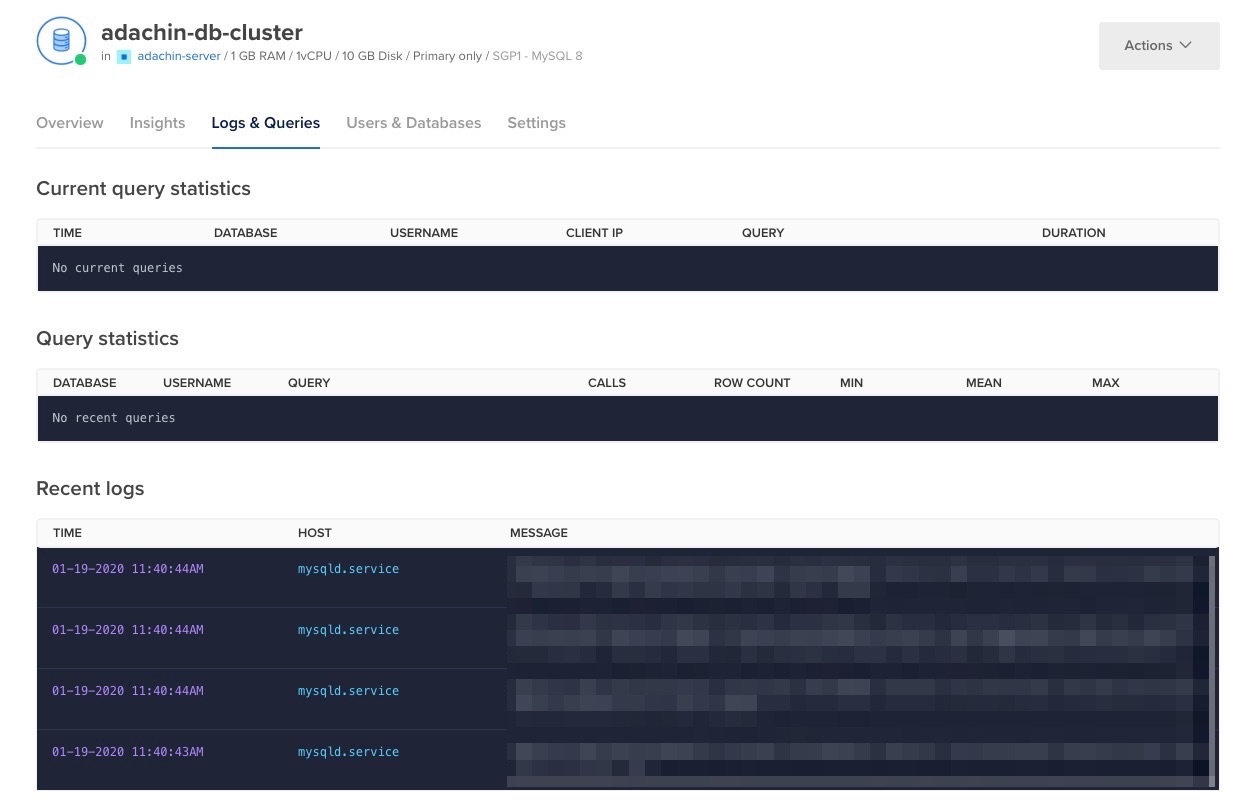Click the green online status indicator

click(80, 59)
